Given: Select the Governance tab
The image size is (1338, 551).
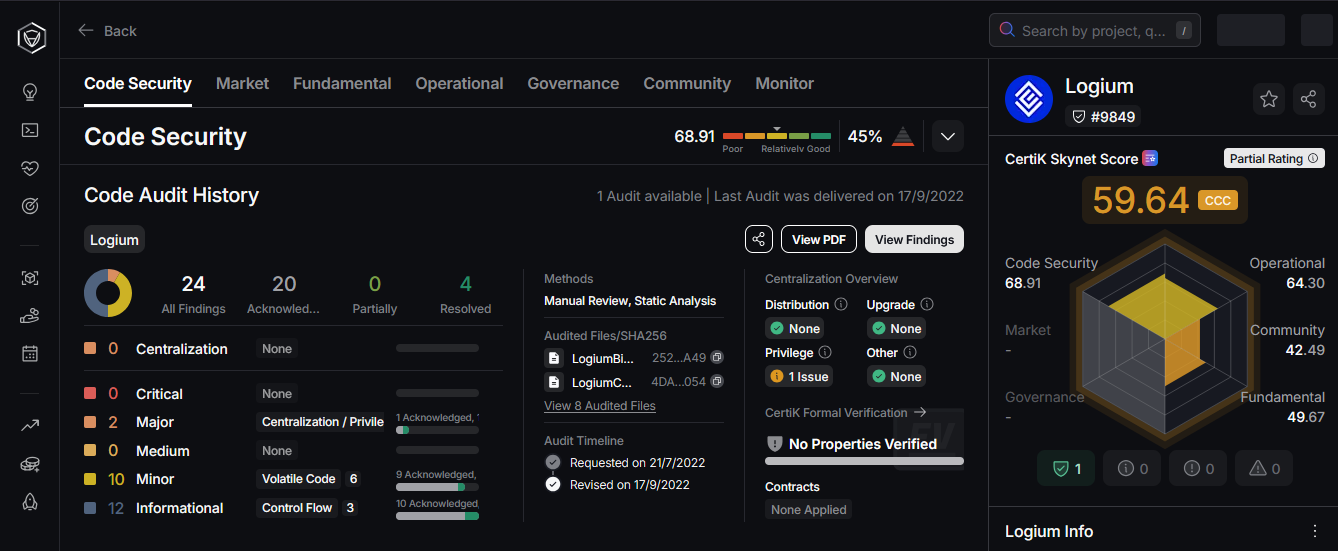Looking at the screenshot, I should [x=573, y=83].
